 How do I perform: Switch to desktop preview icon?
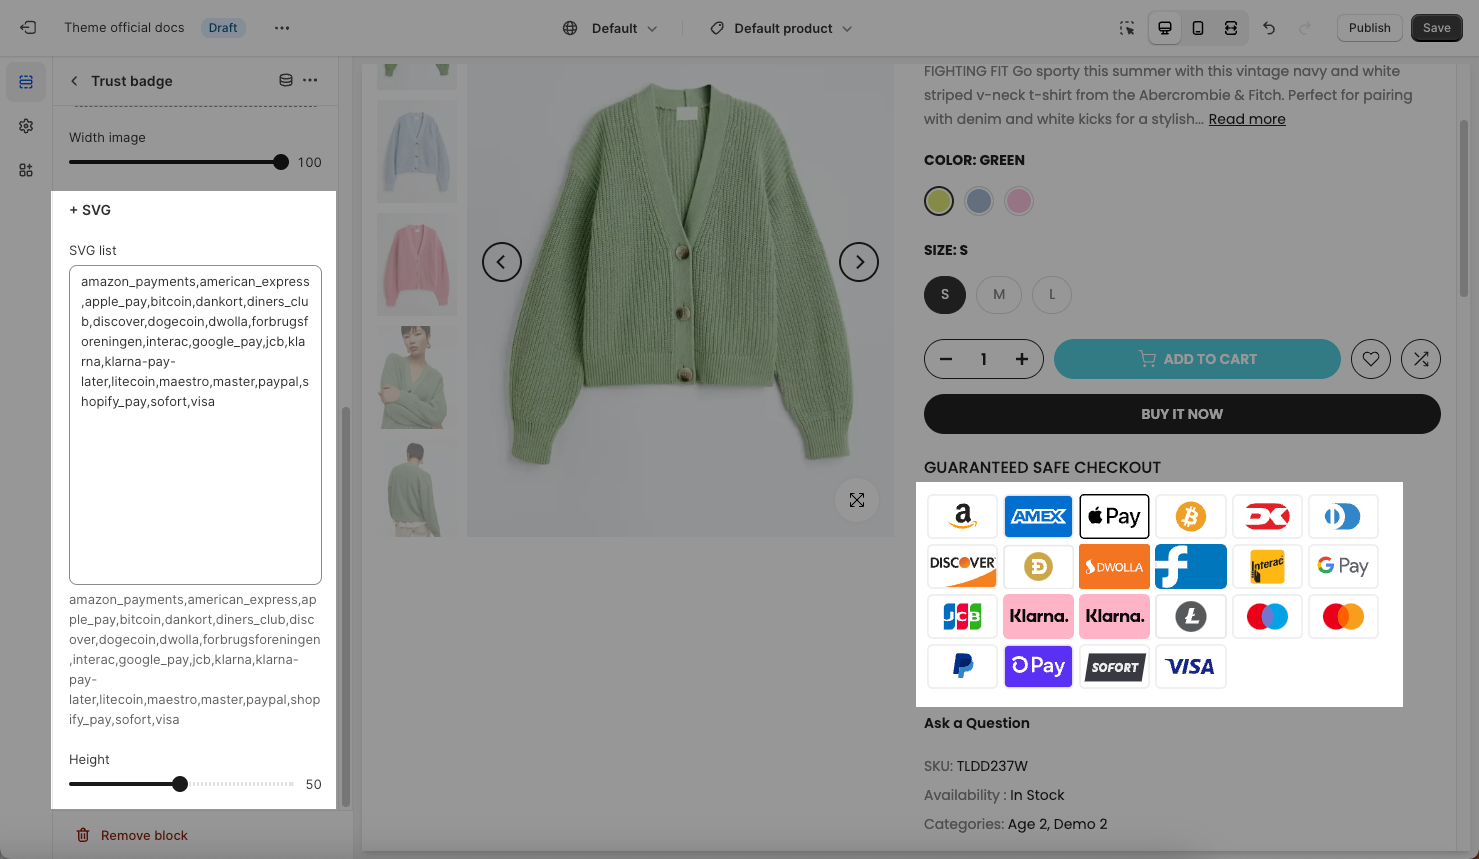pyautogui.click(x=1165, y=28)
